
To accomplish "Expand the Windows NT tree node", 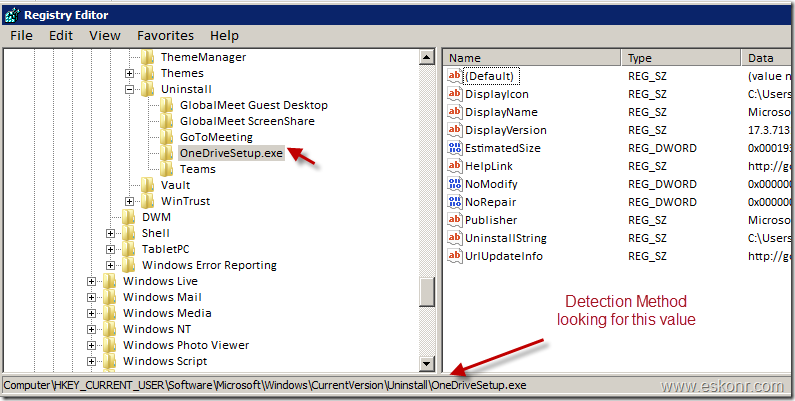I will point(91,329).
